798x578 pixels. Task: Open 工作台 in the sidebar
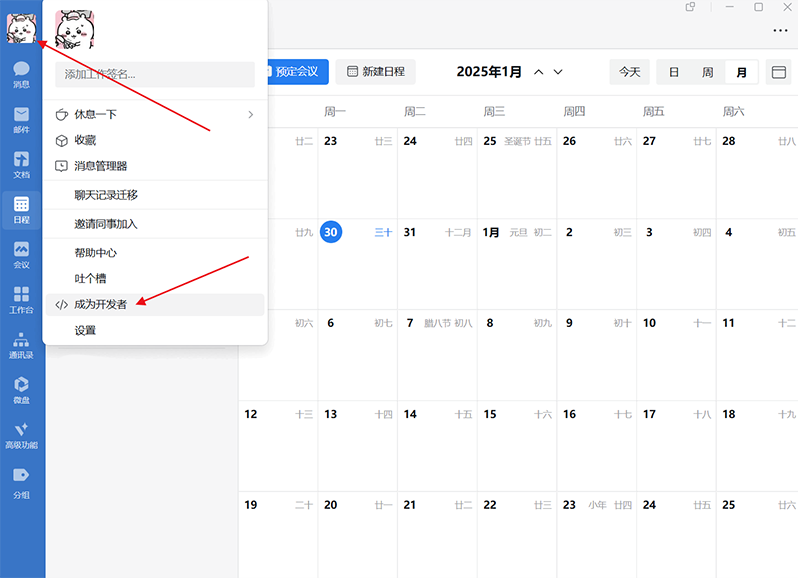coord(21,300)
